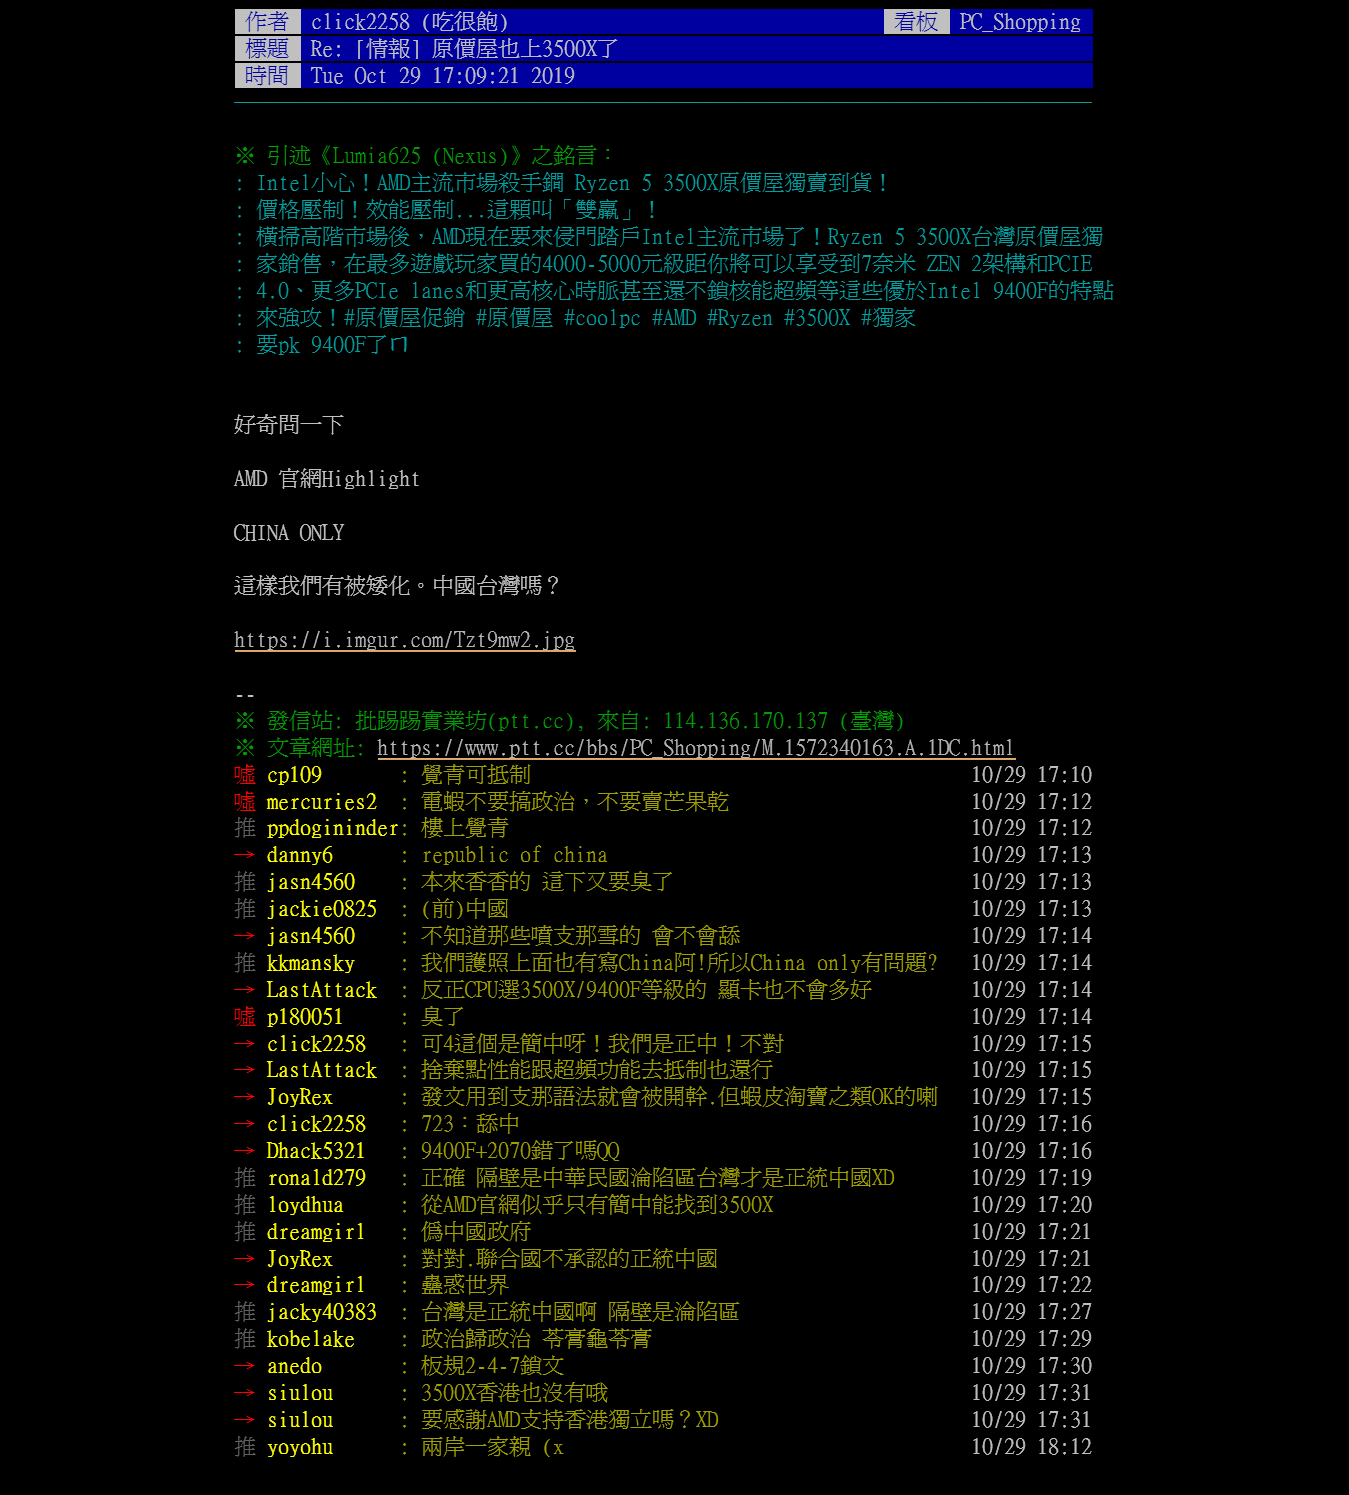Click username loydhua in comments
The image size is (1349, 1495).
pos(305,1205)
